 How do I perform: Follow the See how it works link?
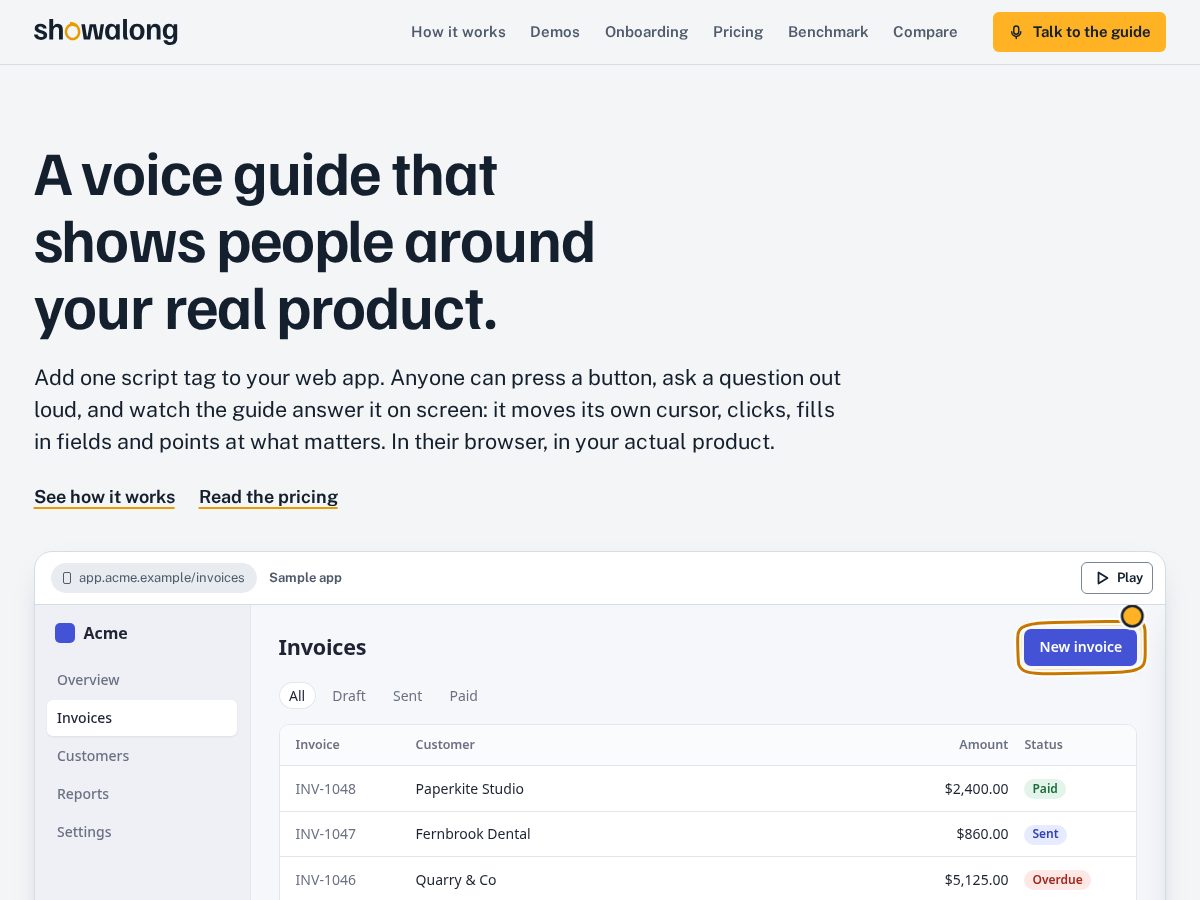tap(104, 497)
